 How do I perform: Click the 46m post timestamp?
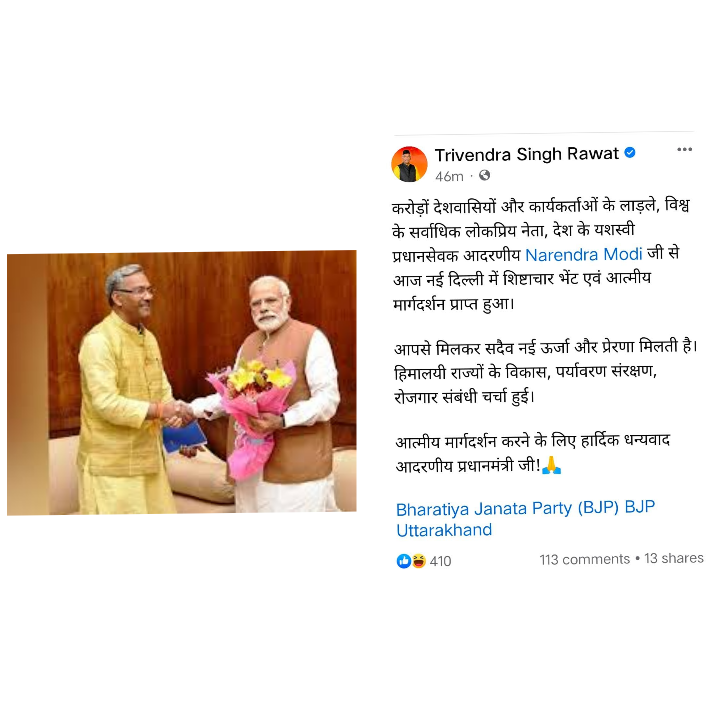(x=449, y=176)
